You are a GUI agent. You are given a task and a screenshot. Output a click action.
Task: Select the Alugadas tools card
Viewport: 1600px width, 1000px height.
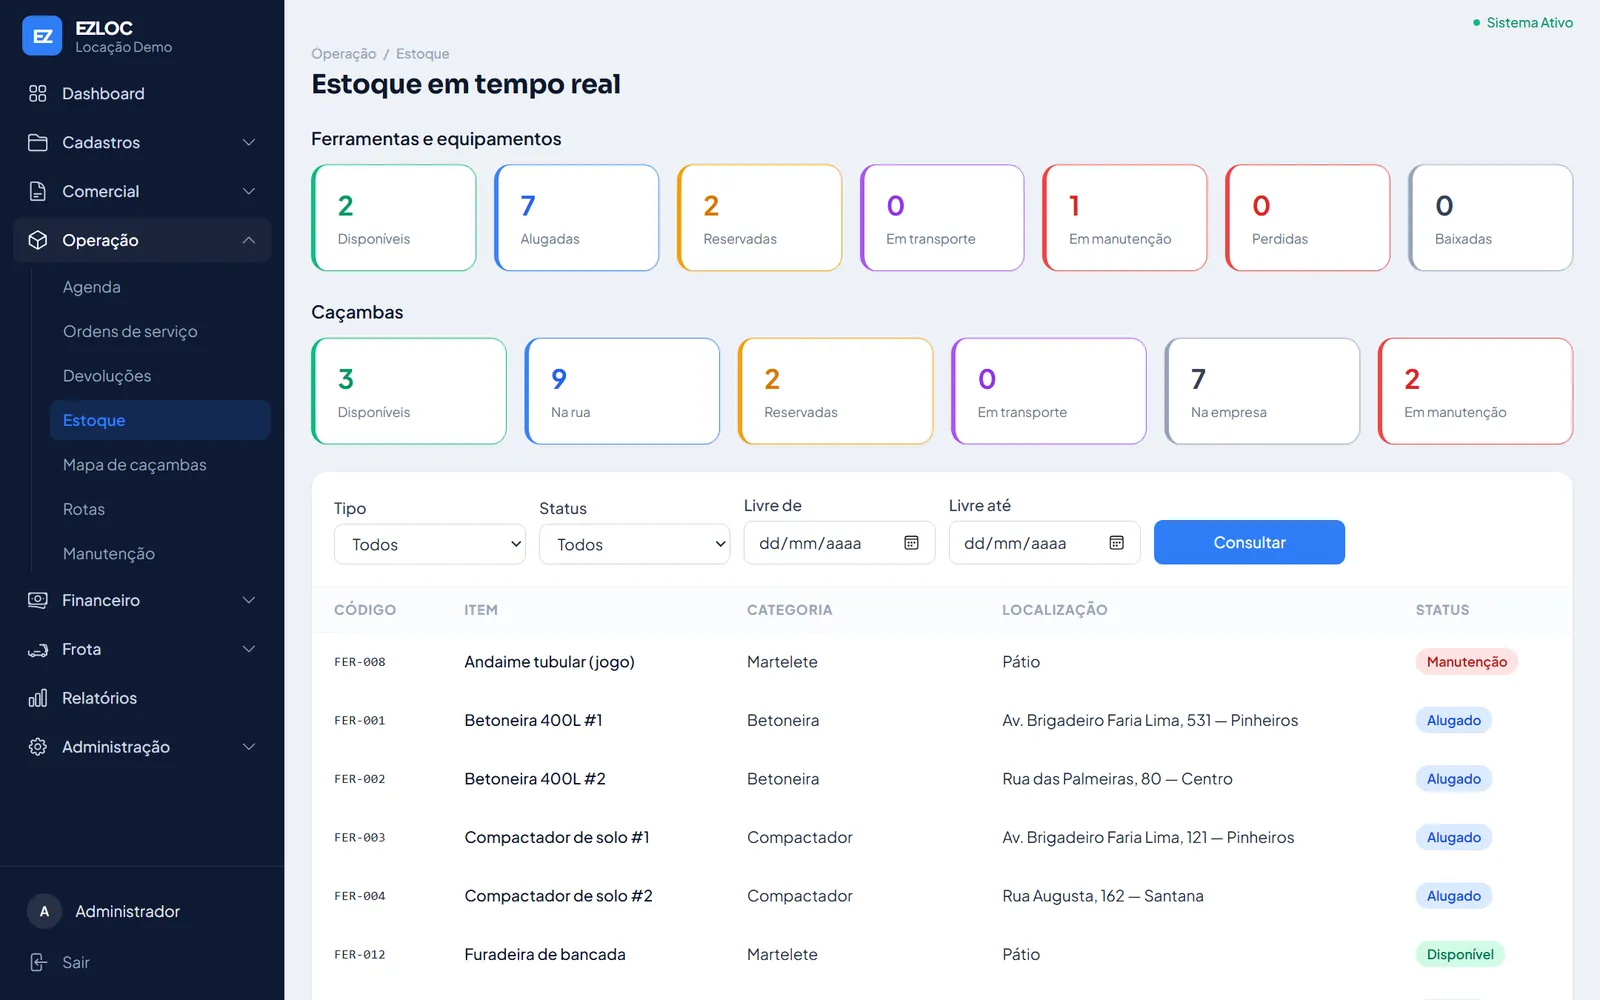pos(577,218)
